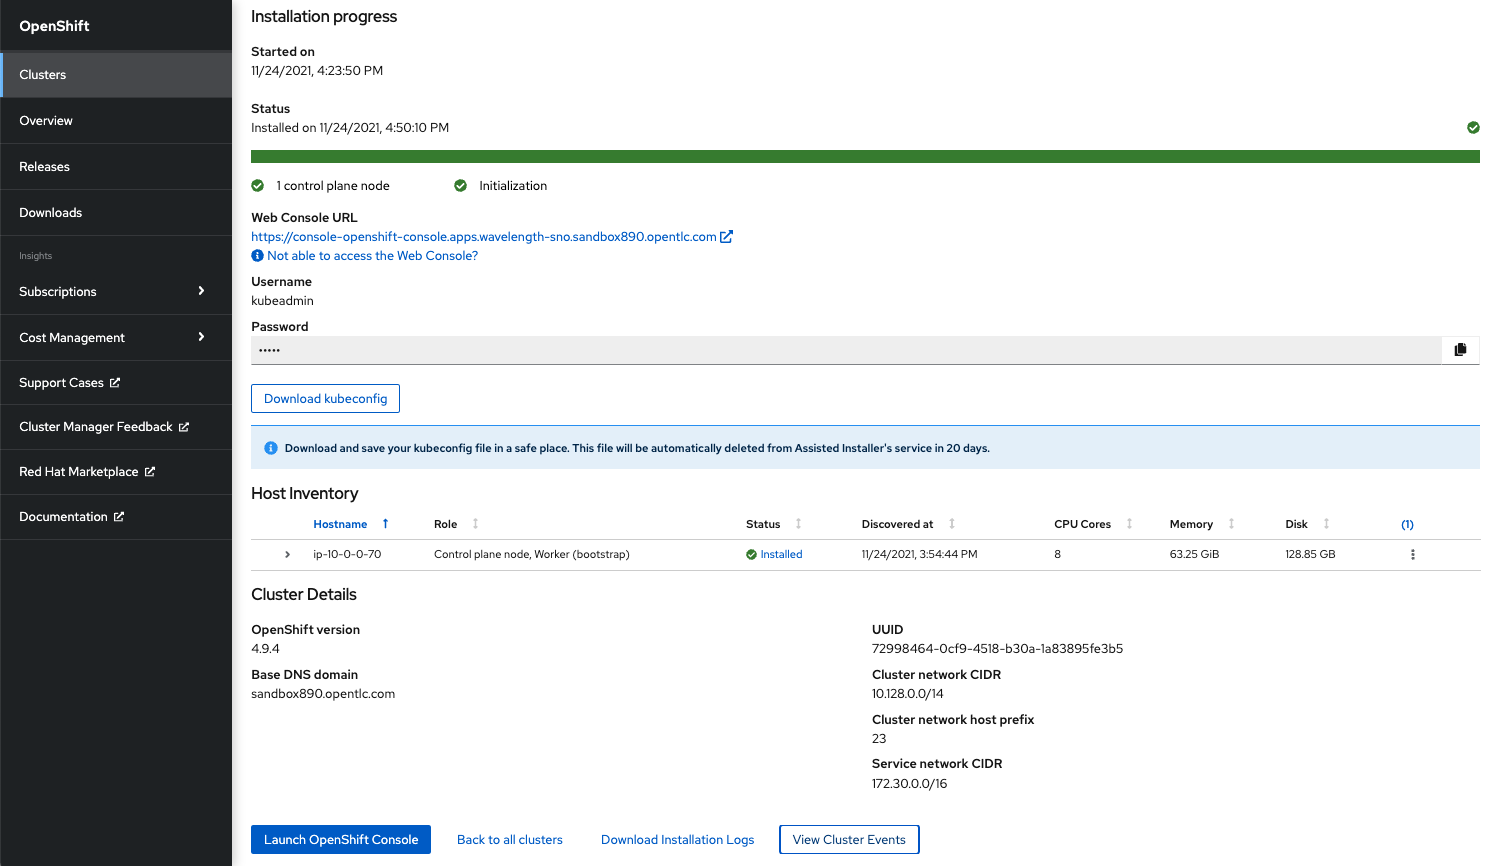Toggle sort order on Memory column
Screen dimensions: 1485x866
pos(1231,523)
